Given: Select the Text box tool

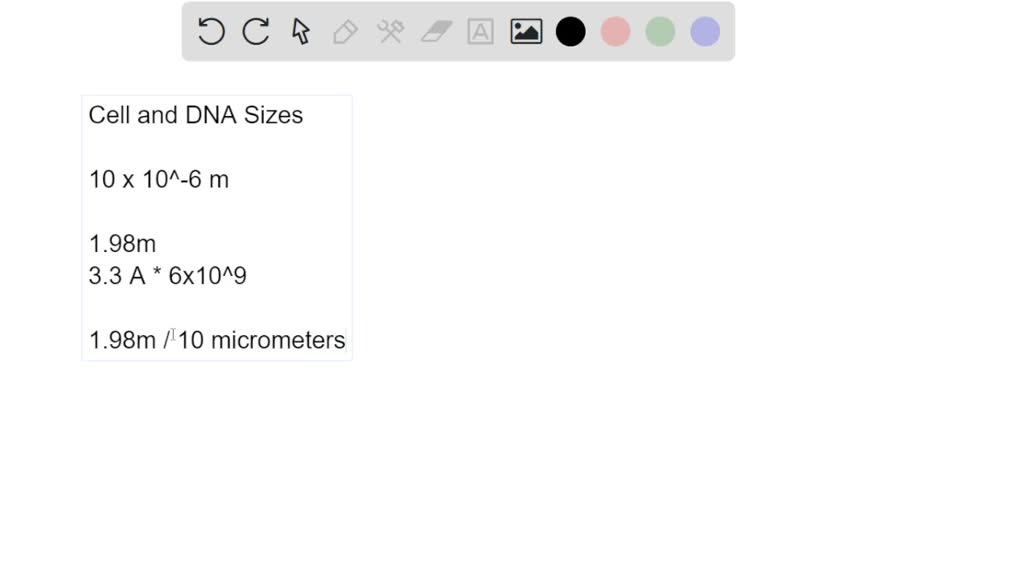Looking at the screenshot, I should tap(481, 32).
